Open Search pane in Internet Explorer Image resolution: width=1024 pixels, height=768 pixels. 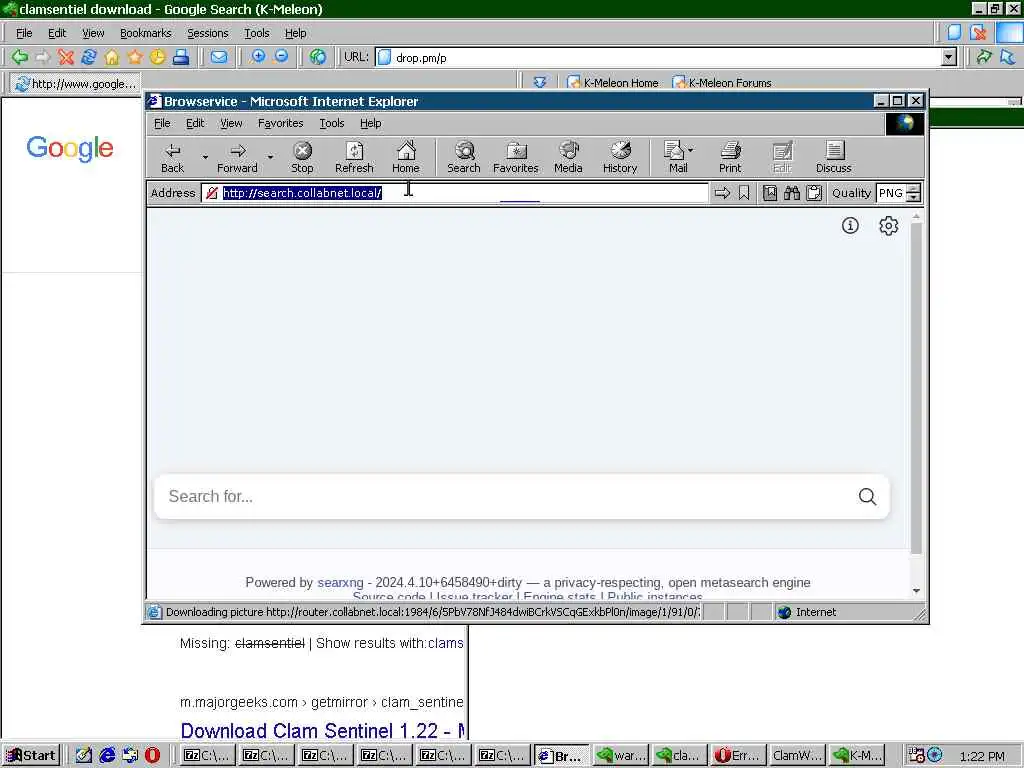(x=464, y=158)
